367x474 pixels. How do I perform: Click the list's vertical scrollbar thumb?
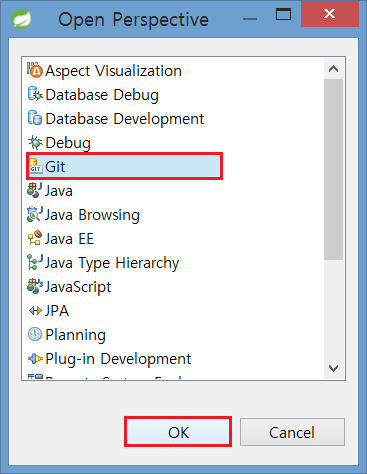coord(333,169)
